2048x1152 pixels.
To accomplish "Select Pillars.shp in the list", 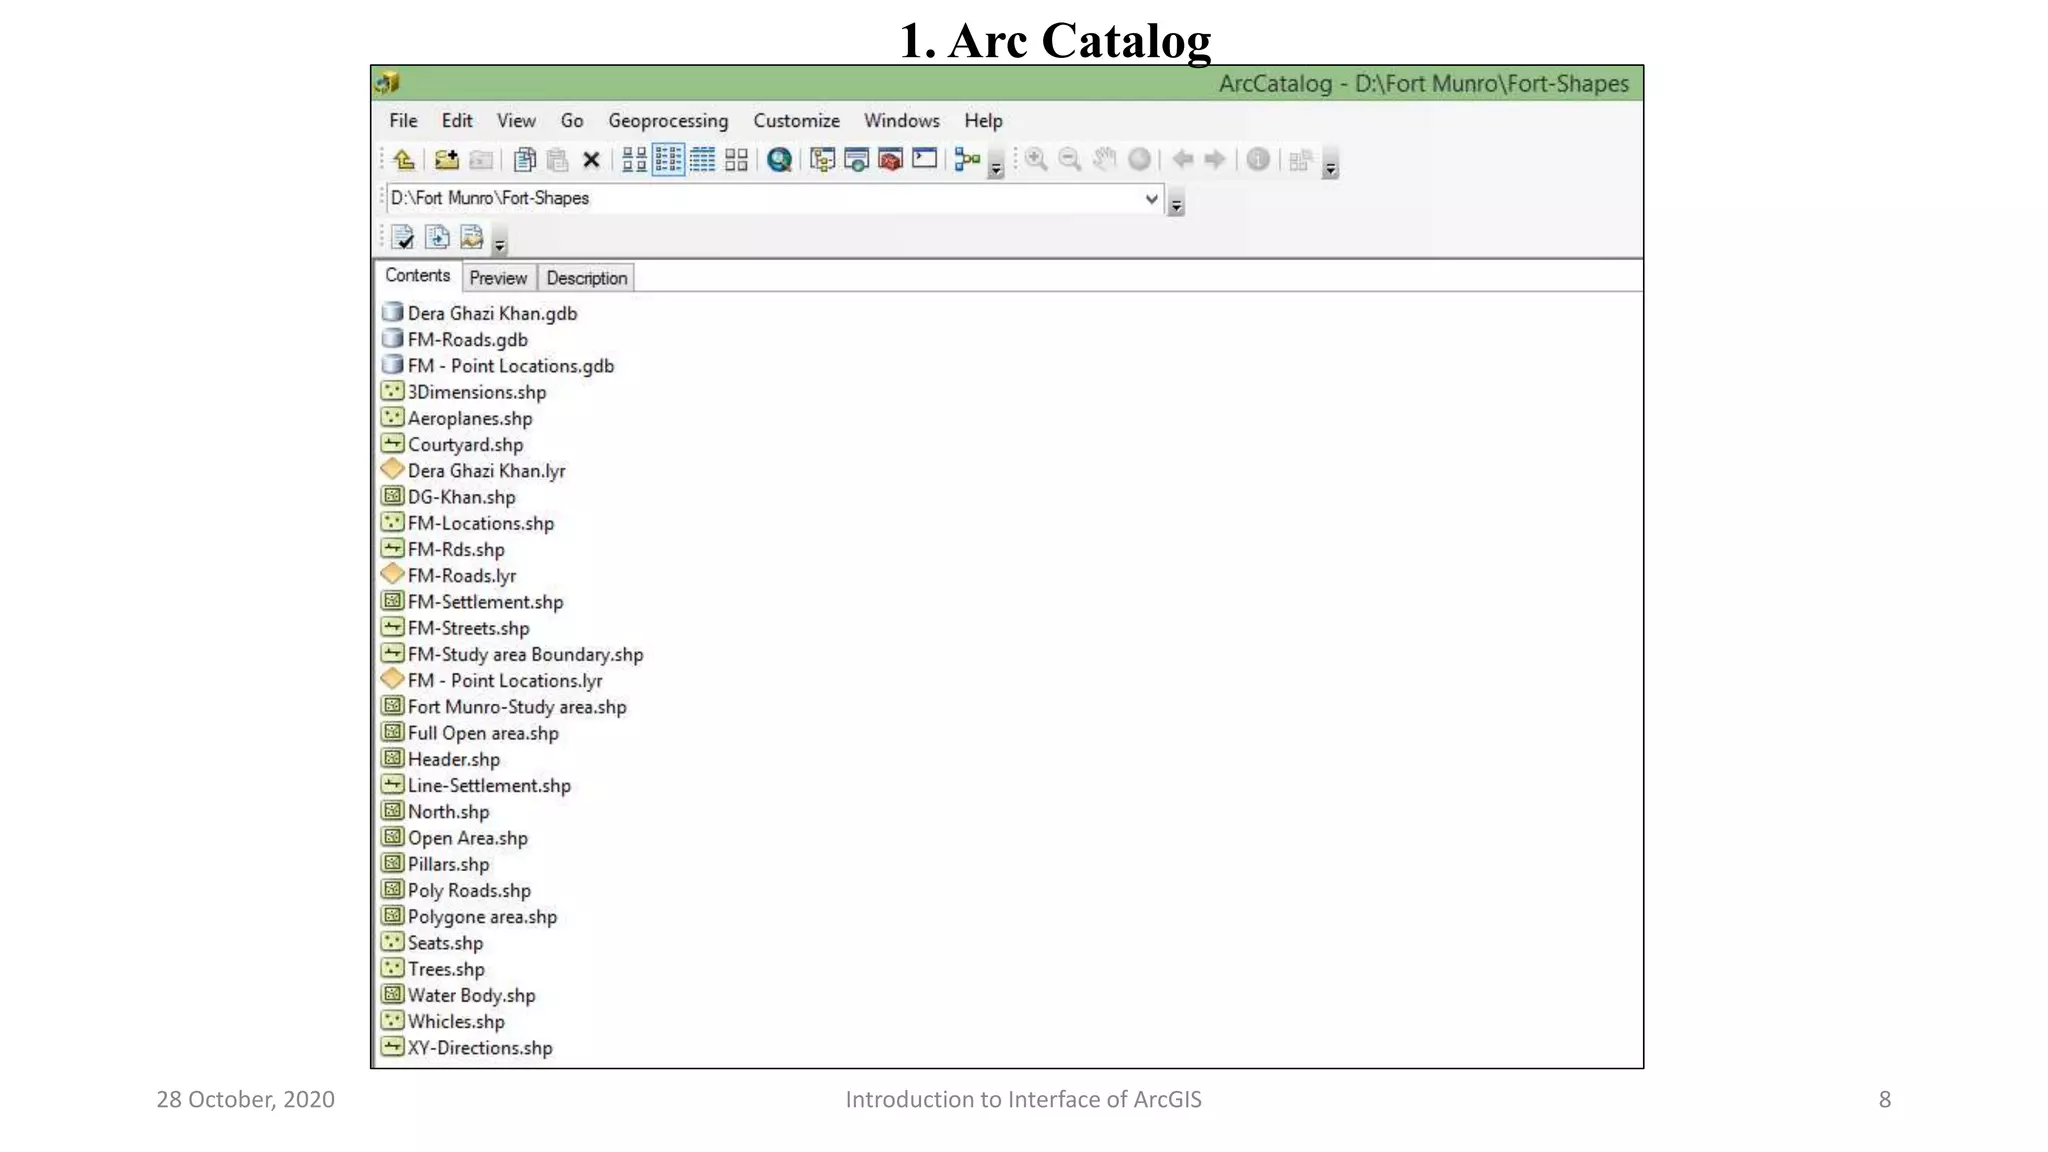I will tap(436, 864).
